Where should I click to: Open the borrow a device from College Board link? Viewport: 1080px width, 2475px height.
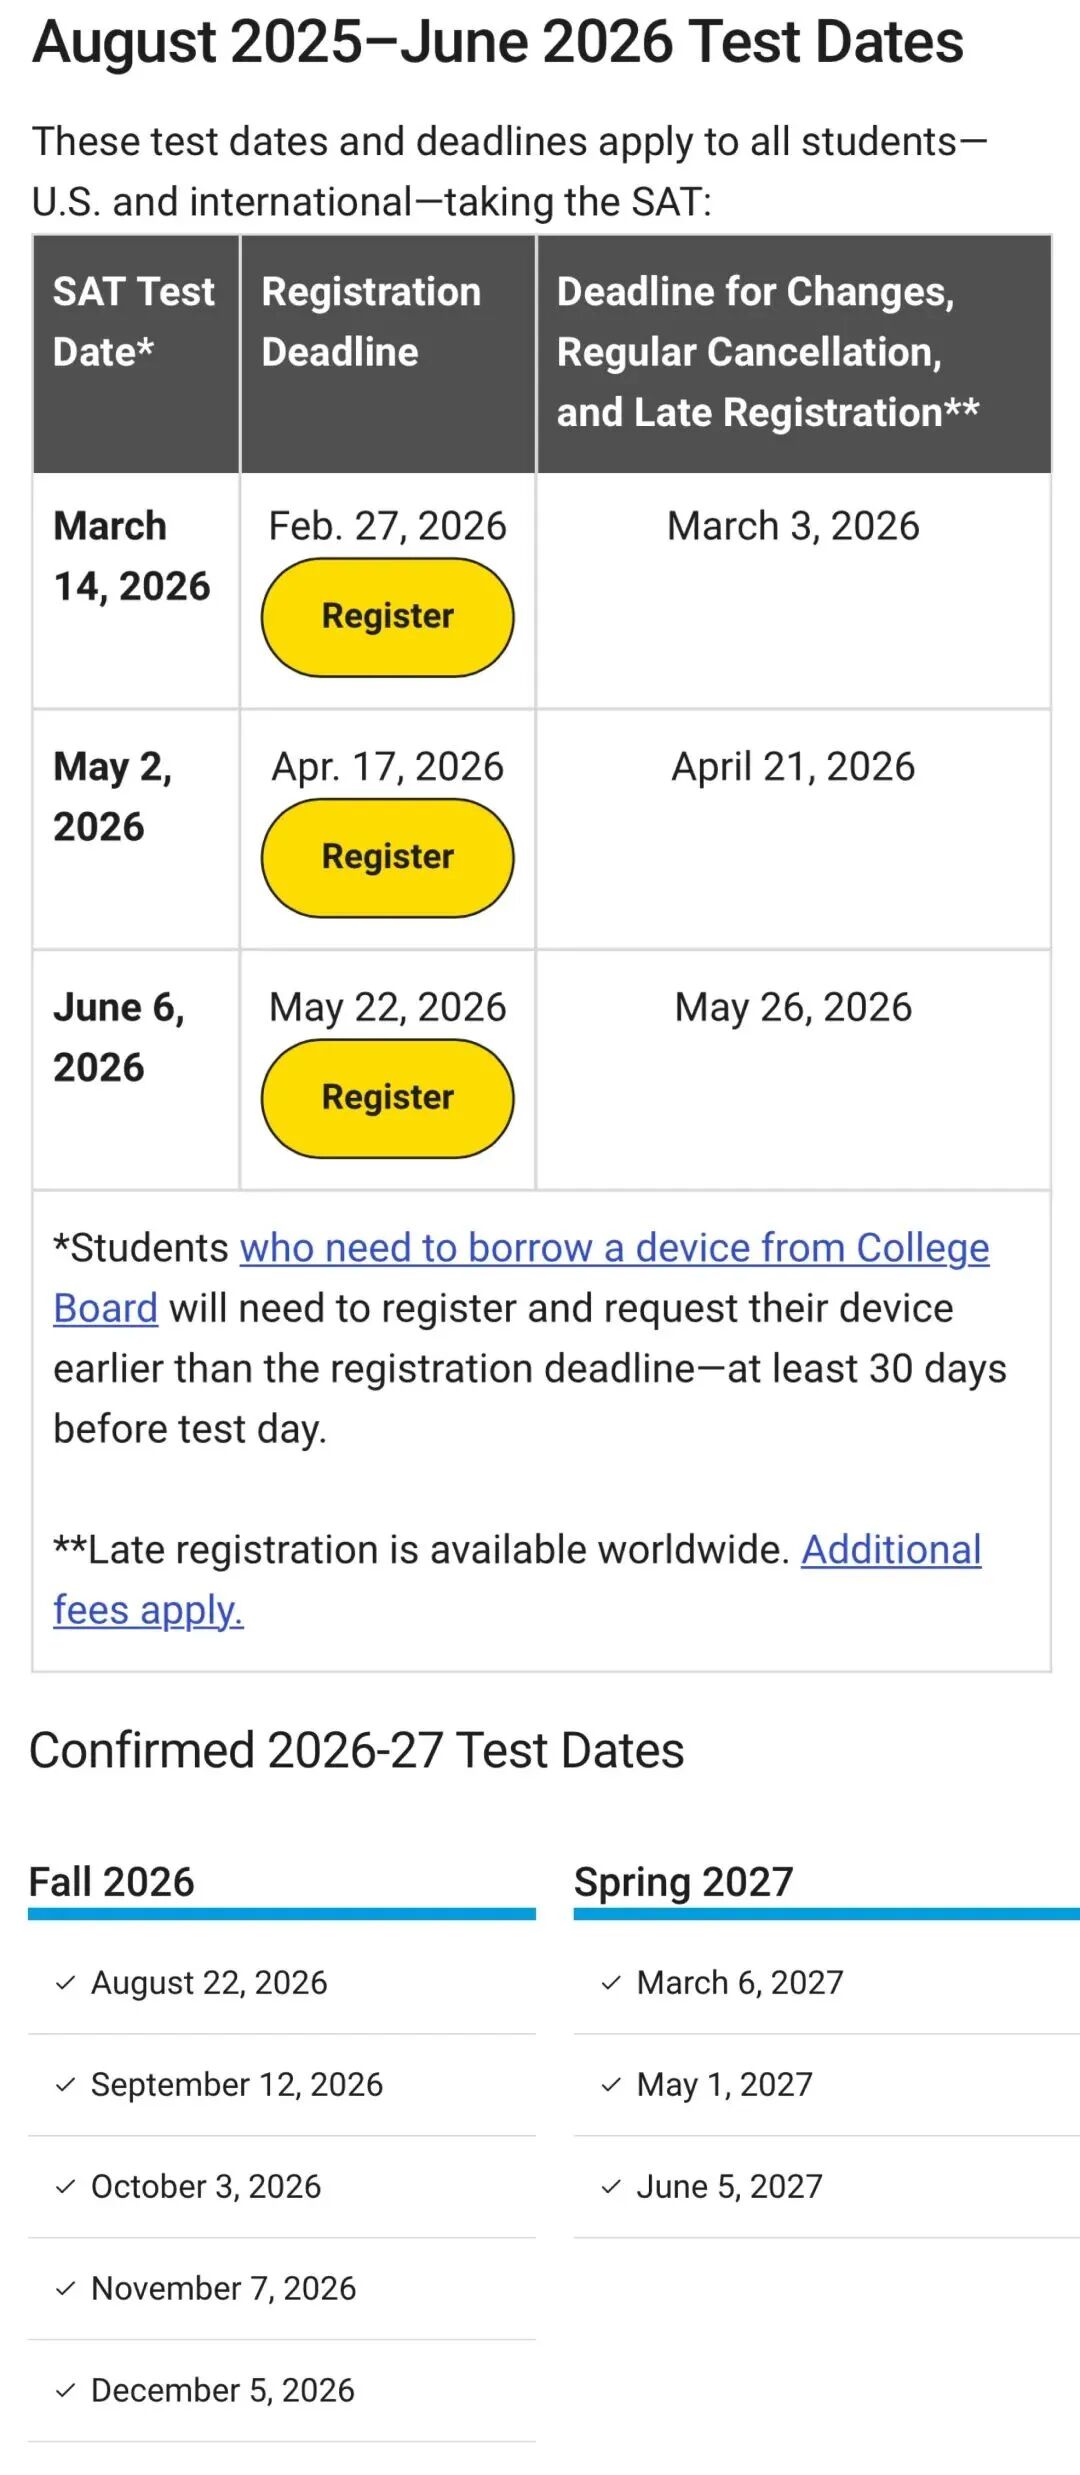[x=613, y=1248]
